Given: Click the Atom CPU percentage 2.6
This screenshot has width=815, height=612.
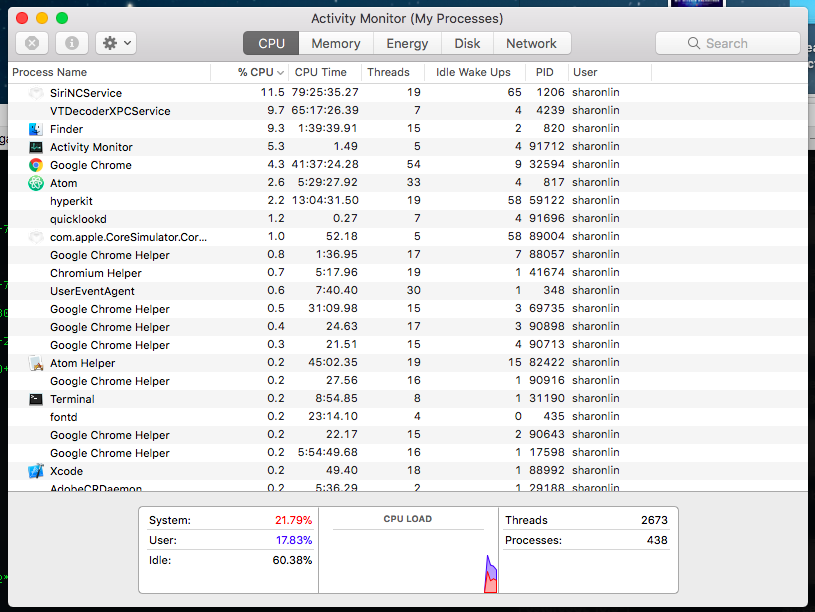Looking at the screenshot, I should pyautogui.click(x=276, y=183).
